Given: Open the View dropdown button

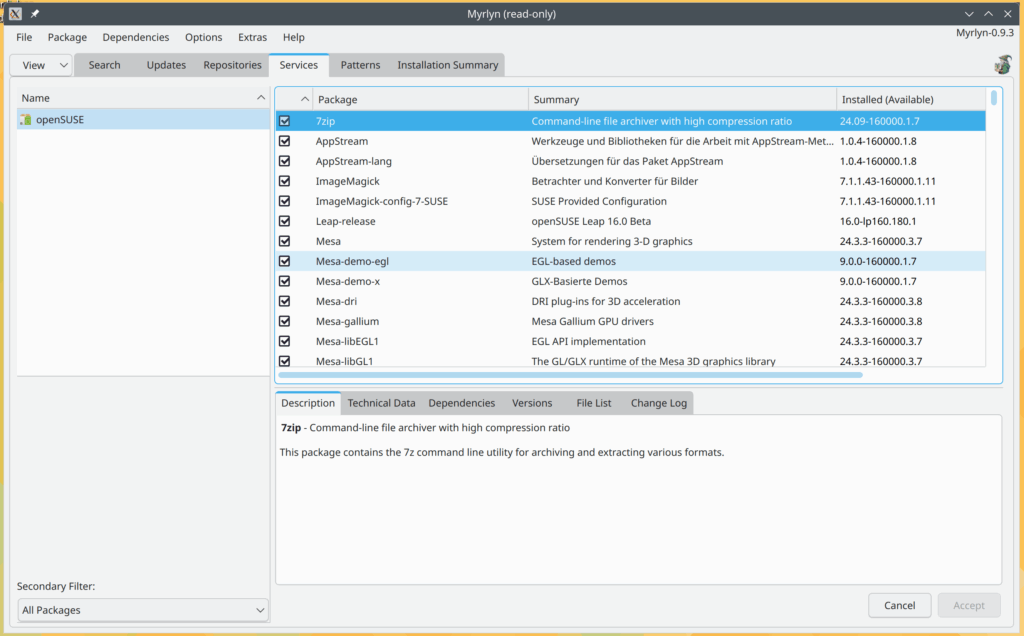Looking at the screenshot, I should coord(40,65).
